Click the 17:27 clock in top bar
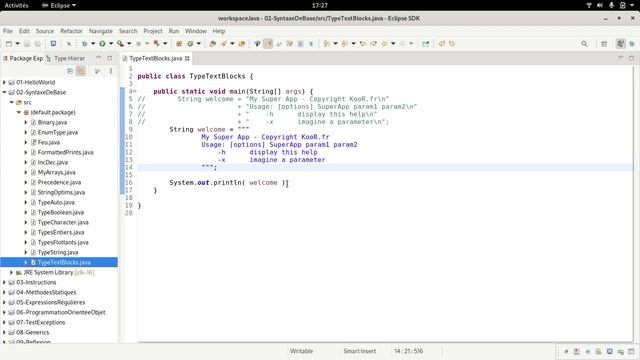This screenshot has height=360, width=640. pyautogui.click(x=320, y=5)
